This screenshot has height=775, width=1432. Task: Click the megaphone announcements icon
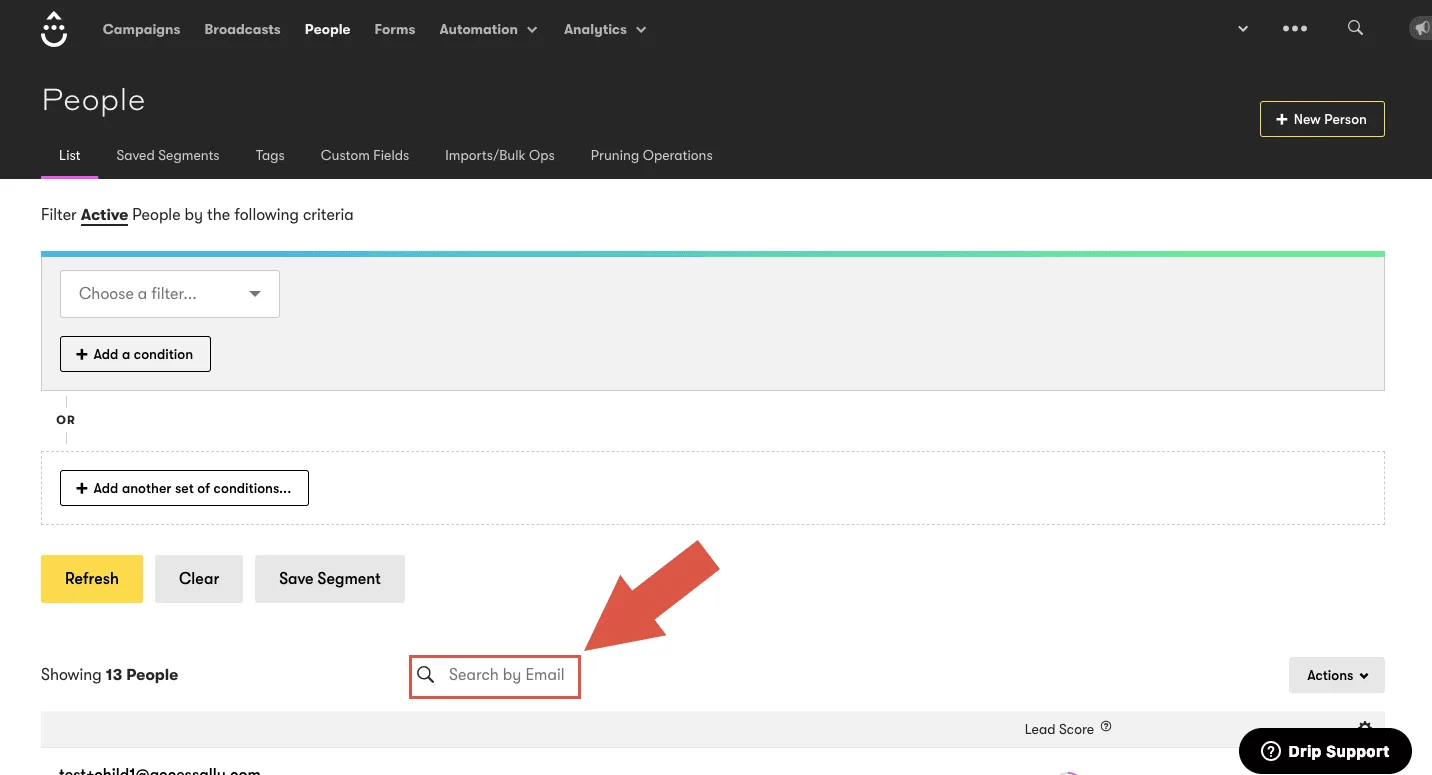pos(1420,29)
